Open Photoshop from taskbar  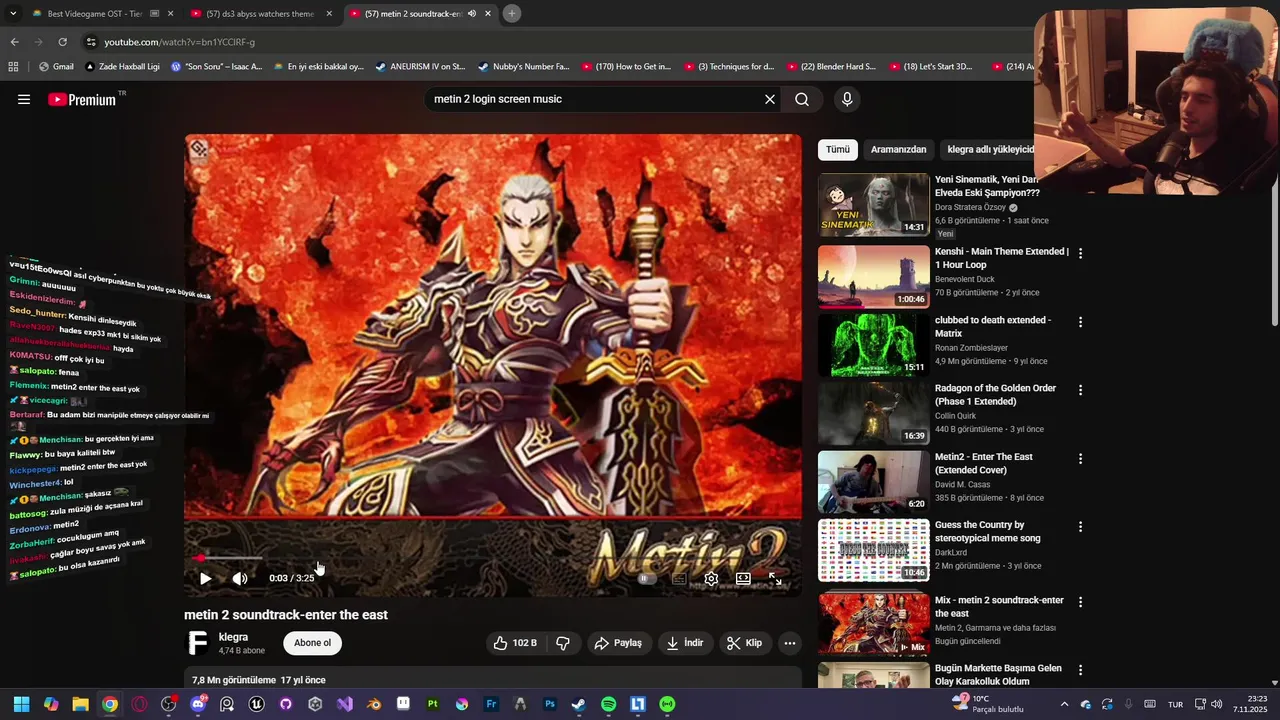[550, 704]
